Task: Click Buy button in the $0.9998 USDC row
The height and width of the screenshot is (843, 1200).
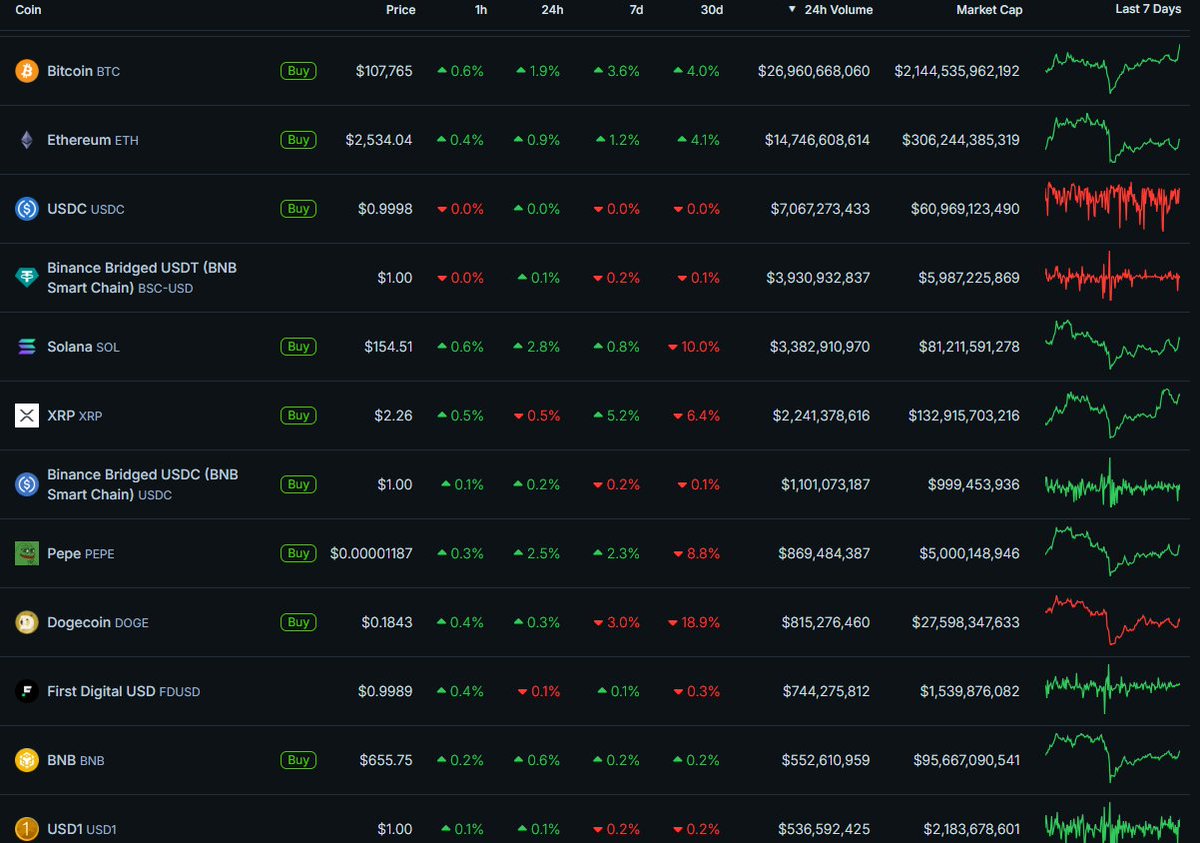Action: click(298, 209)
